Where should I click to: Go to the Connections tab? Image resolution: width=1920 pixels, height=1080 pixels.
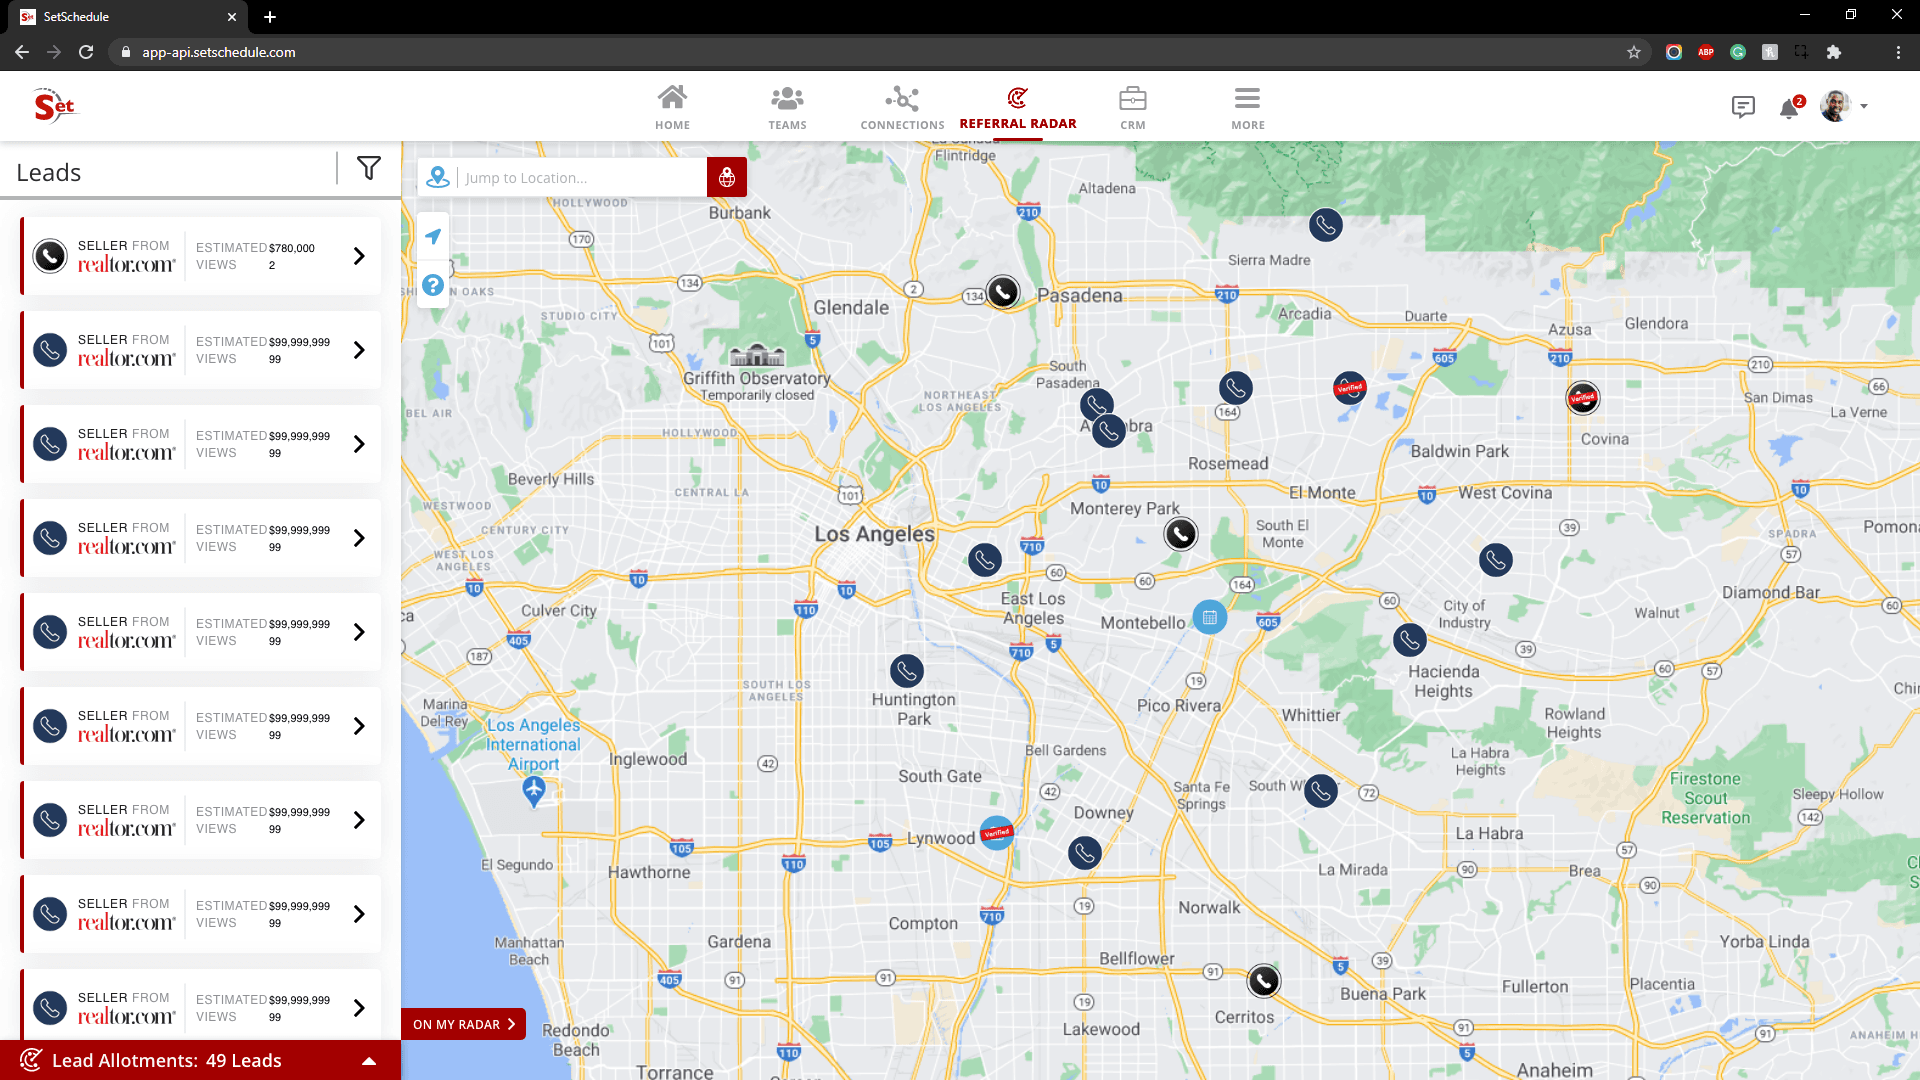(902, 108)
